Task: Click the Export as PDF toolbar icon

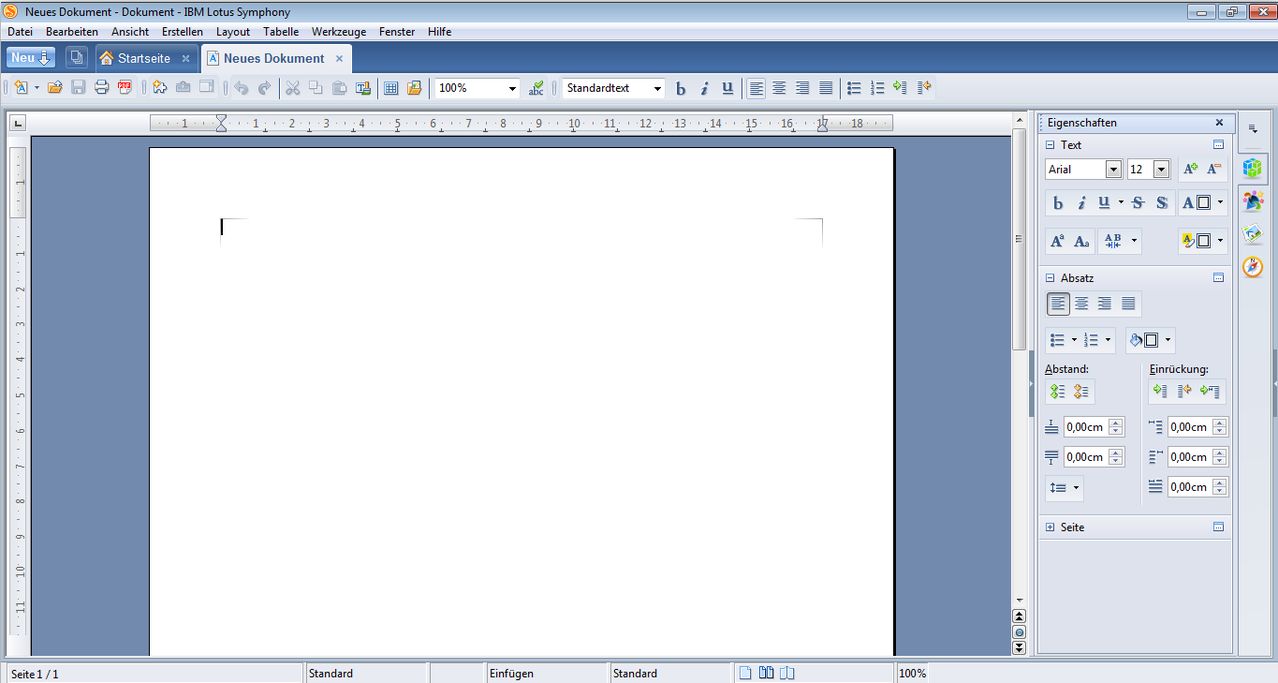Action: click(125, 88)
